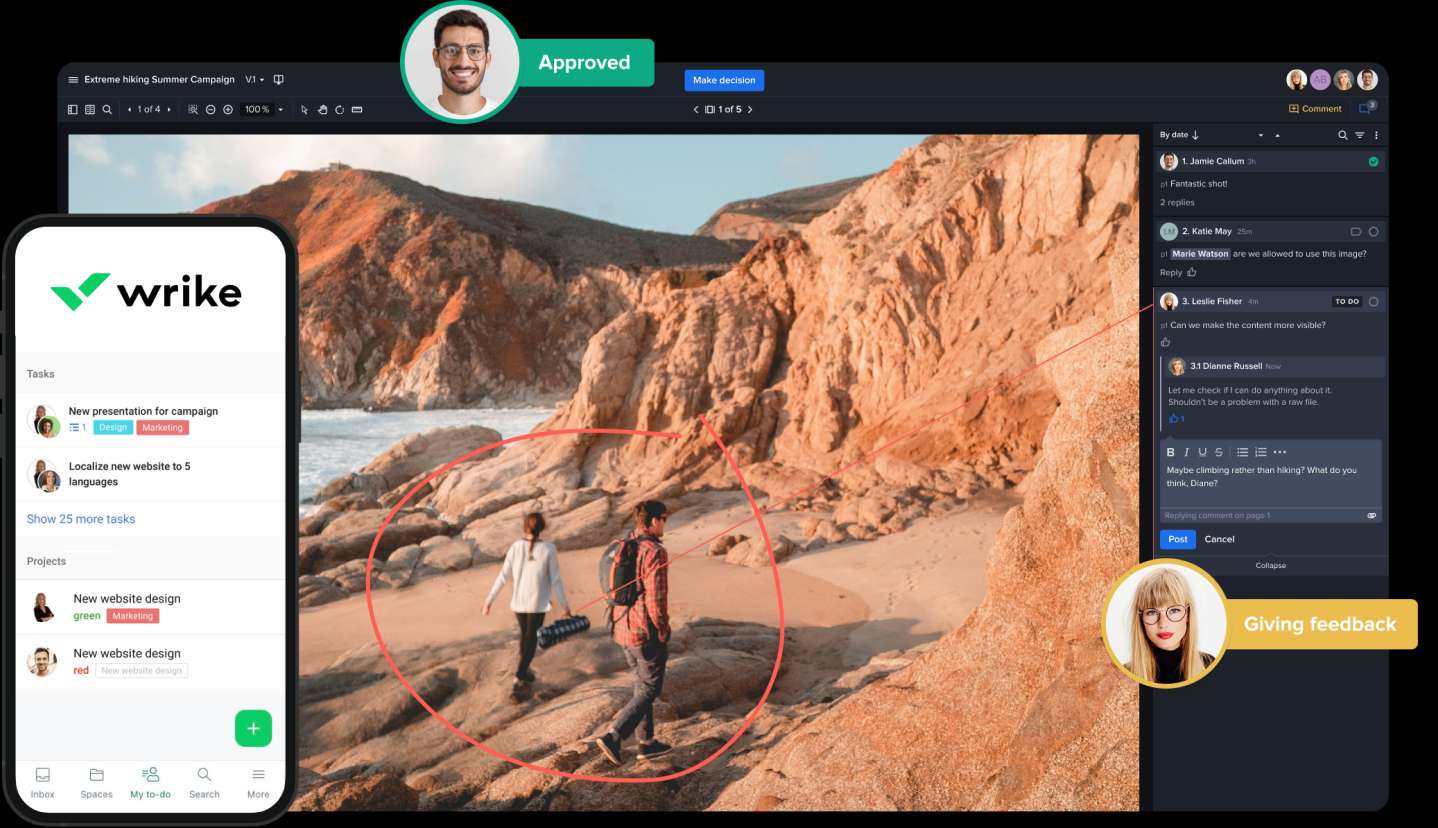Click into the reply text field
The width and height of the screenshot is (1438, 828).
[x=1270, y=482]
